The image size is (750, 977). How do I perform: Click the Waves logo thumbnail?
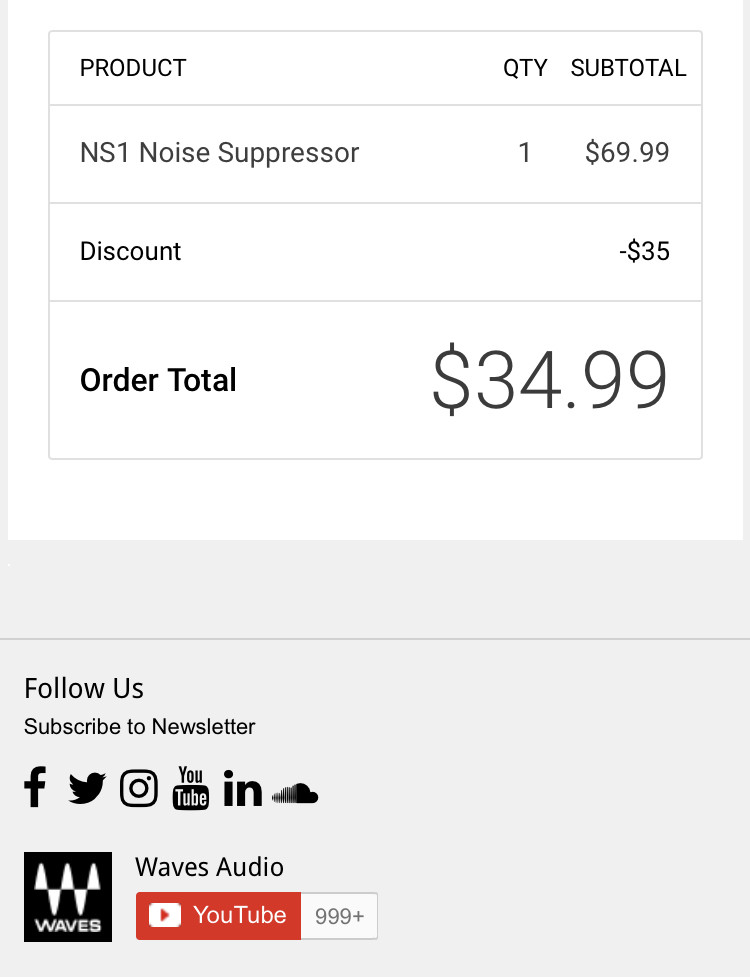[68, 897]
